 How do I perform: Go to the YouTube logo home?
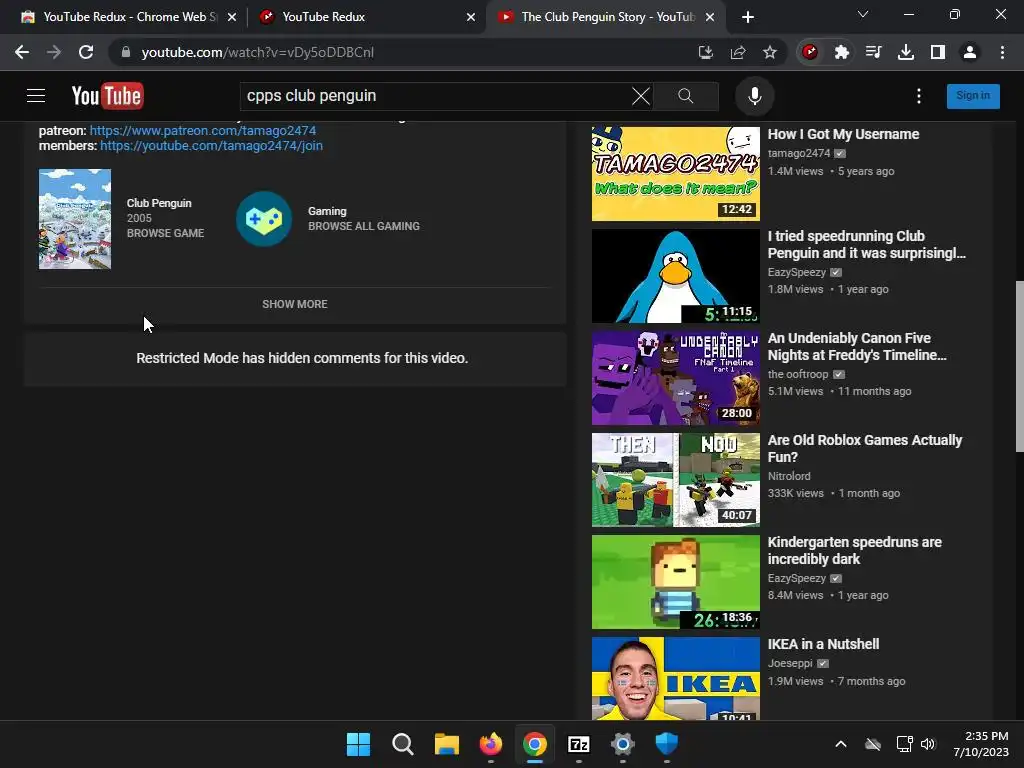108,96
